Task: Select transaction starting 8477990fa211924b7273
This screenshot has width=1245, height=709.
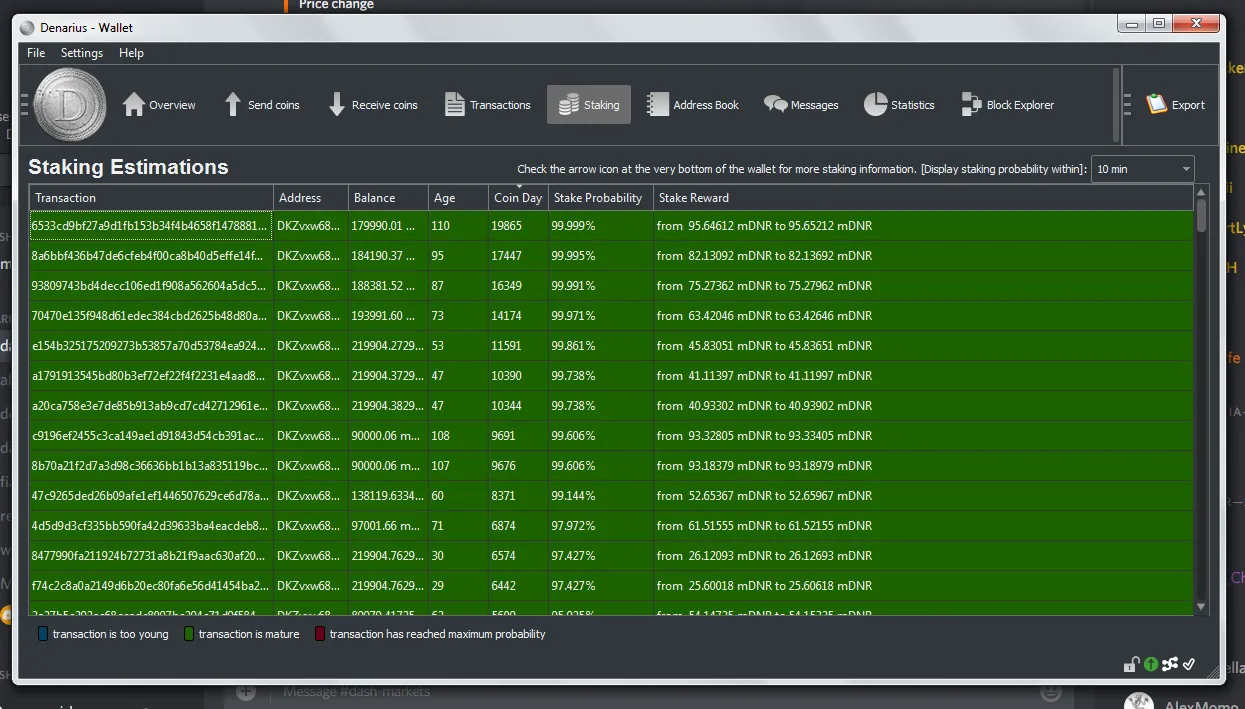Action: tap(151, 556)
